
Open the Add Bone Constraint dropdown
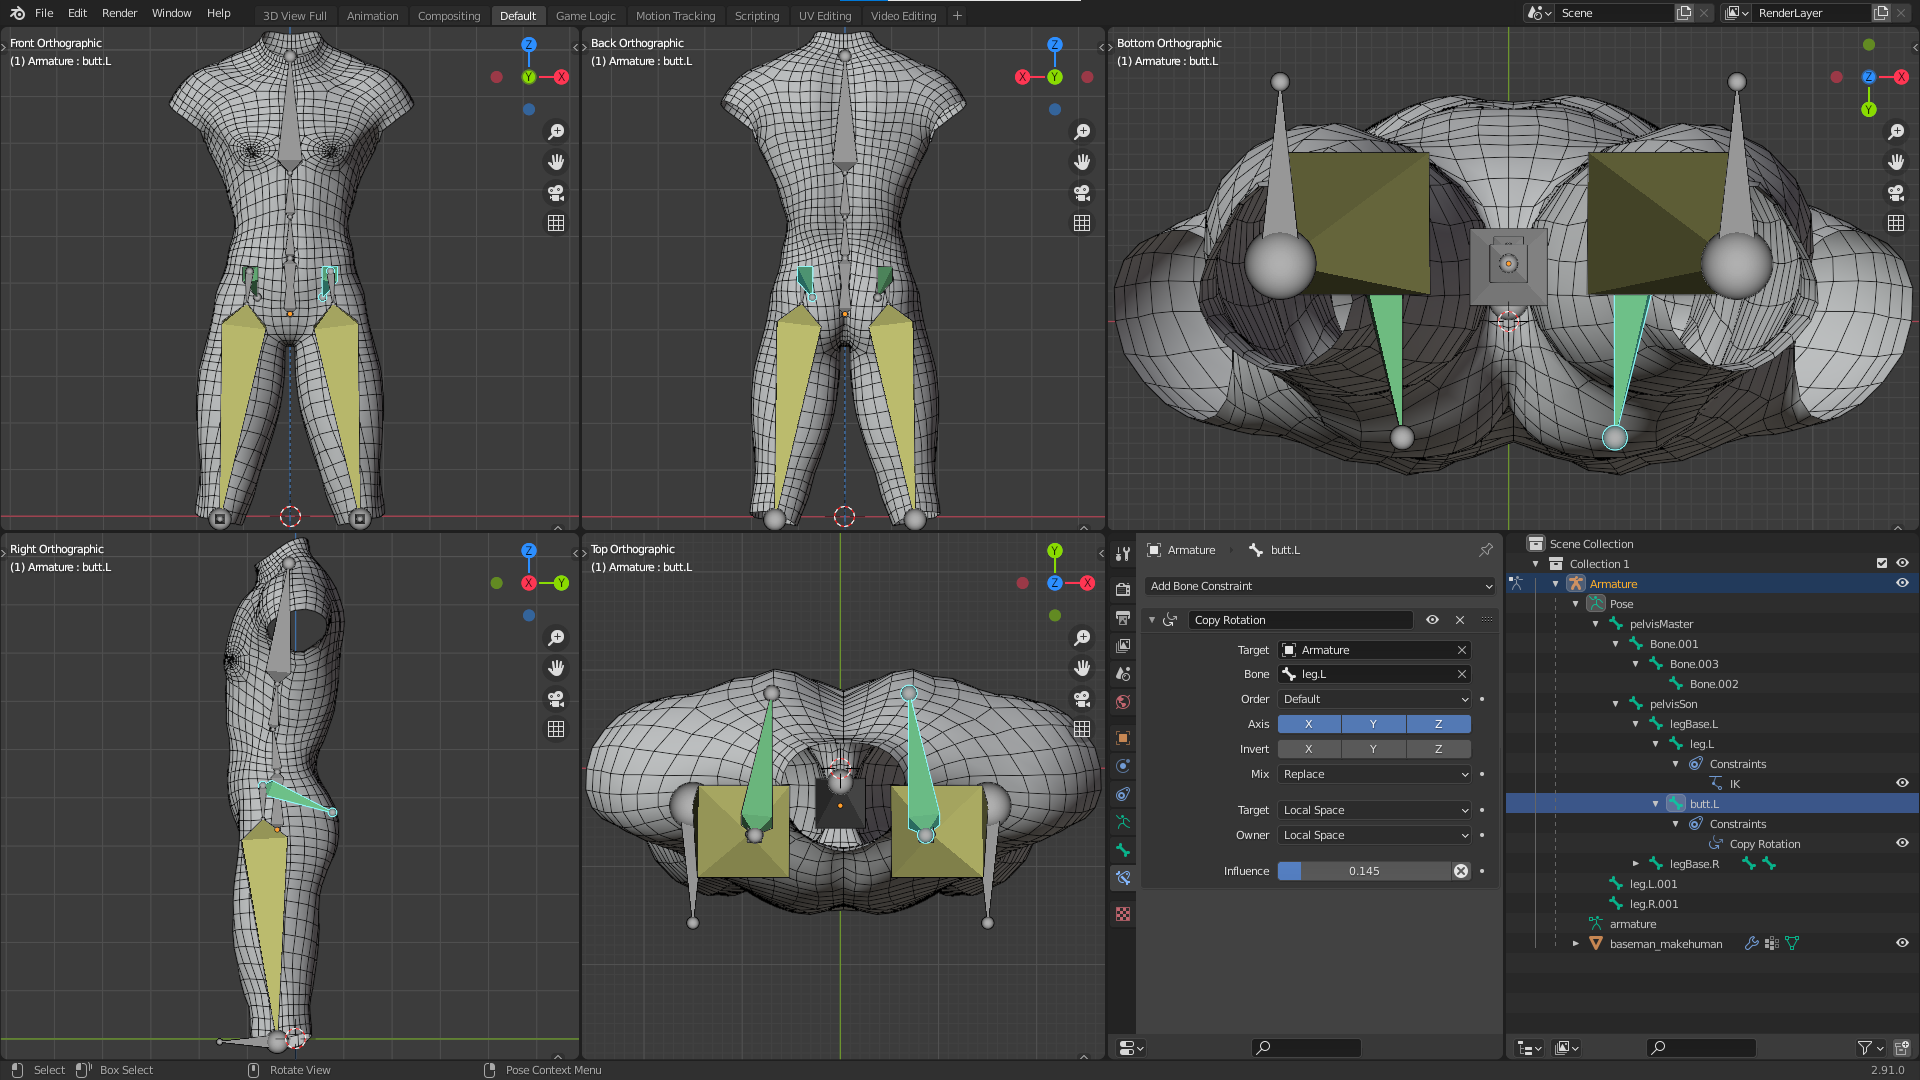tap(1320, 586)
